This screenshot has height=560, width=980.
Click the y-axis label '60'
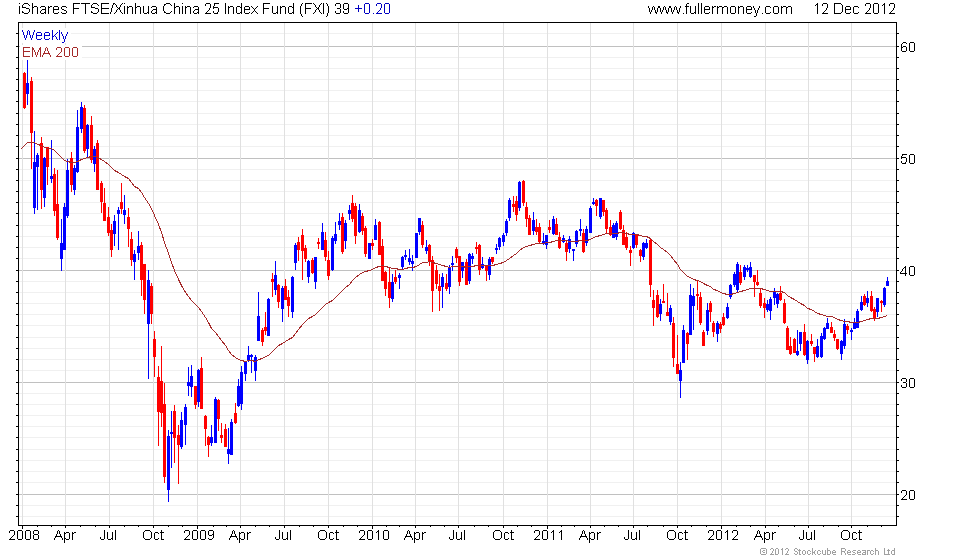pos(908,48)
